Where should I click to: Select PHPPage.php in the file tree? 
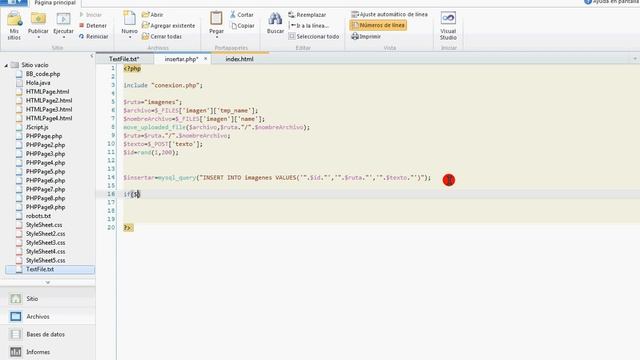click(44, 136)
